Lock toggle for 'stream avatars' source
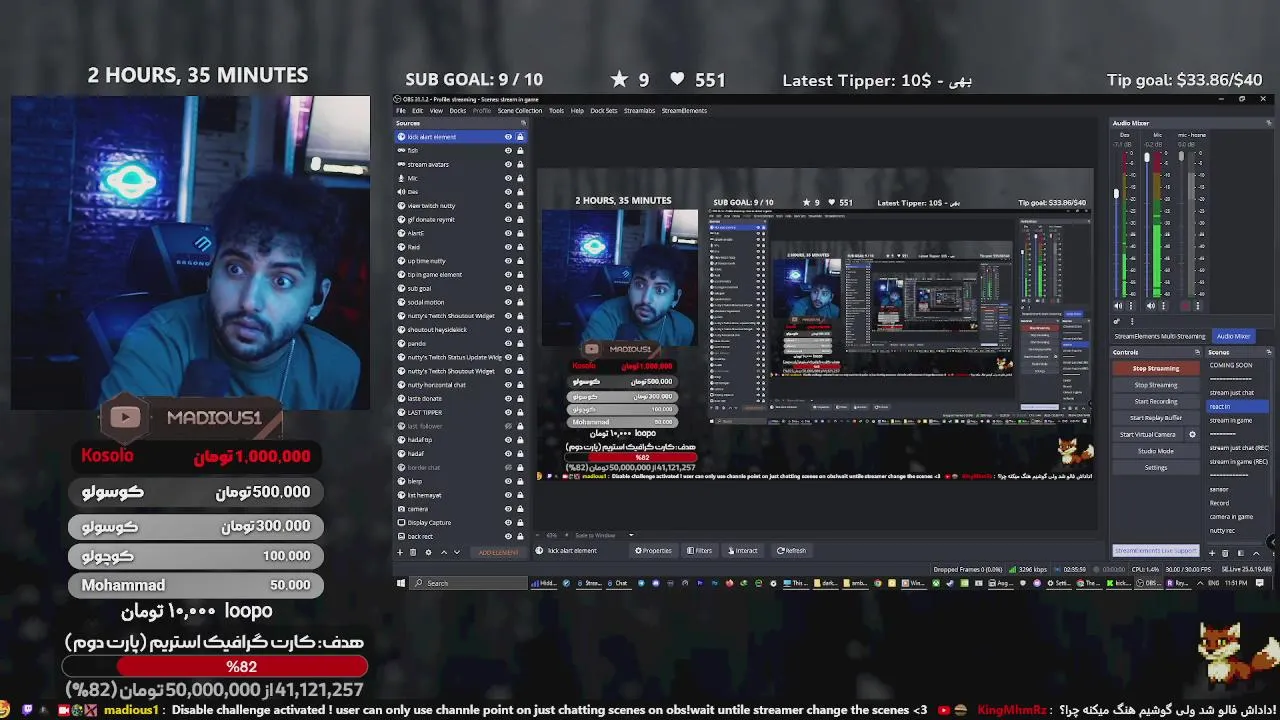 click(x=520, y=164)
